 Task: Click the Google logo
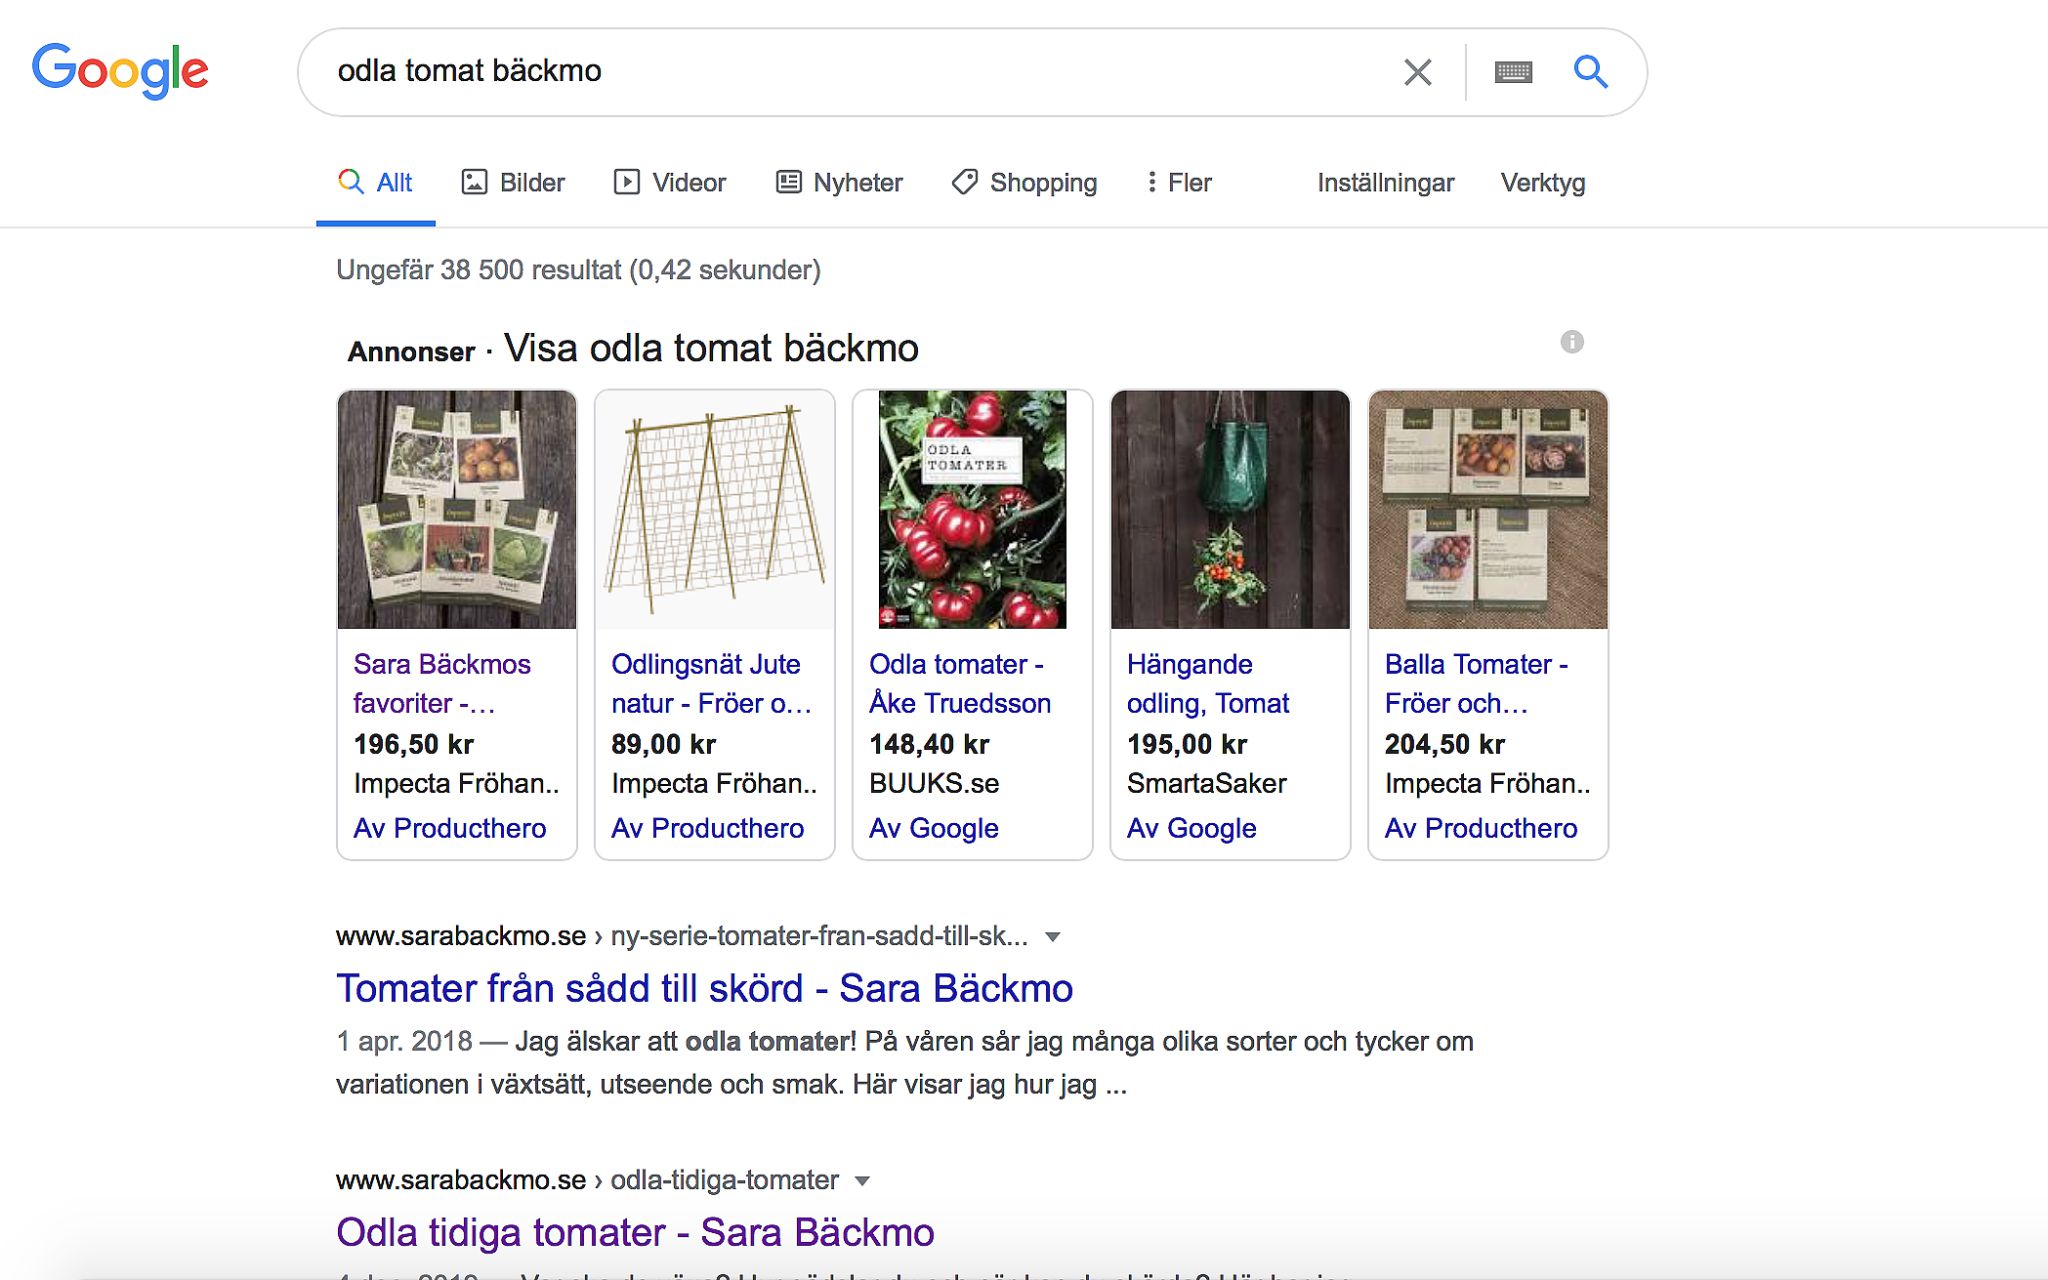point(120,71)
